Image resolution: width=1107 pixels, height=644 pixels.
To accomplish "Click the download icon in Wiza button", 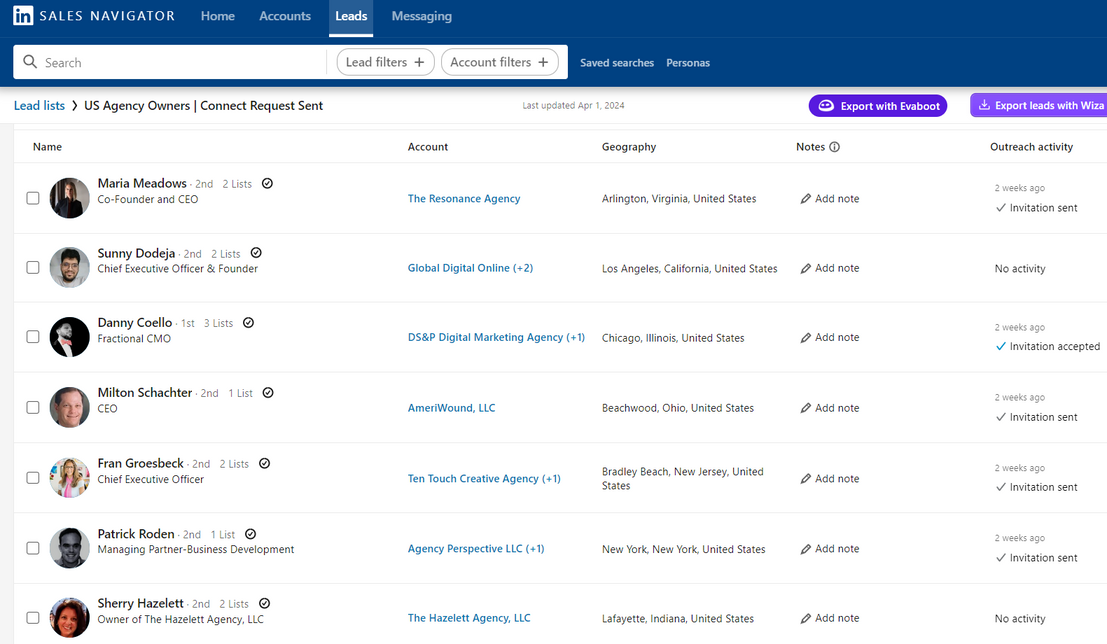I will pyautogui.click(x=984, y=105).
